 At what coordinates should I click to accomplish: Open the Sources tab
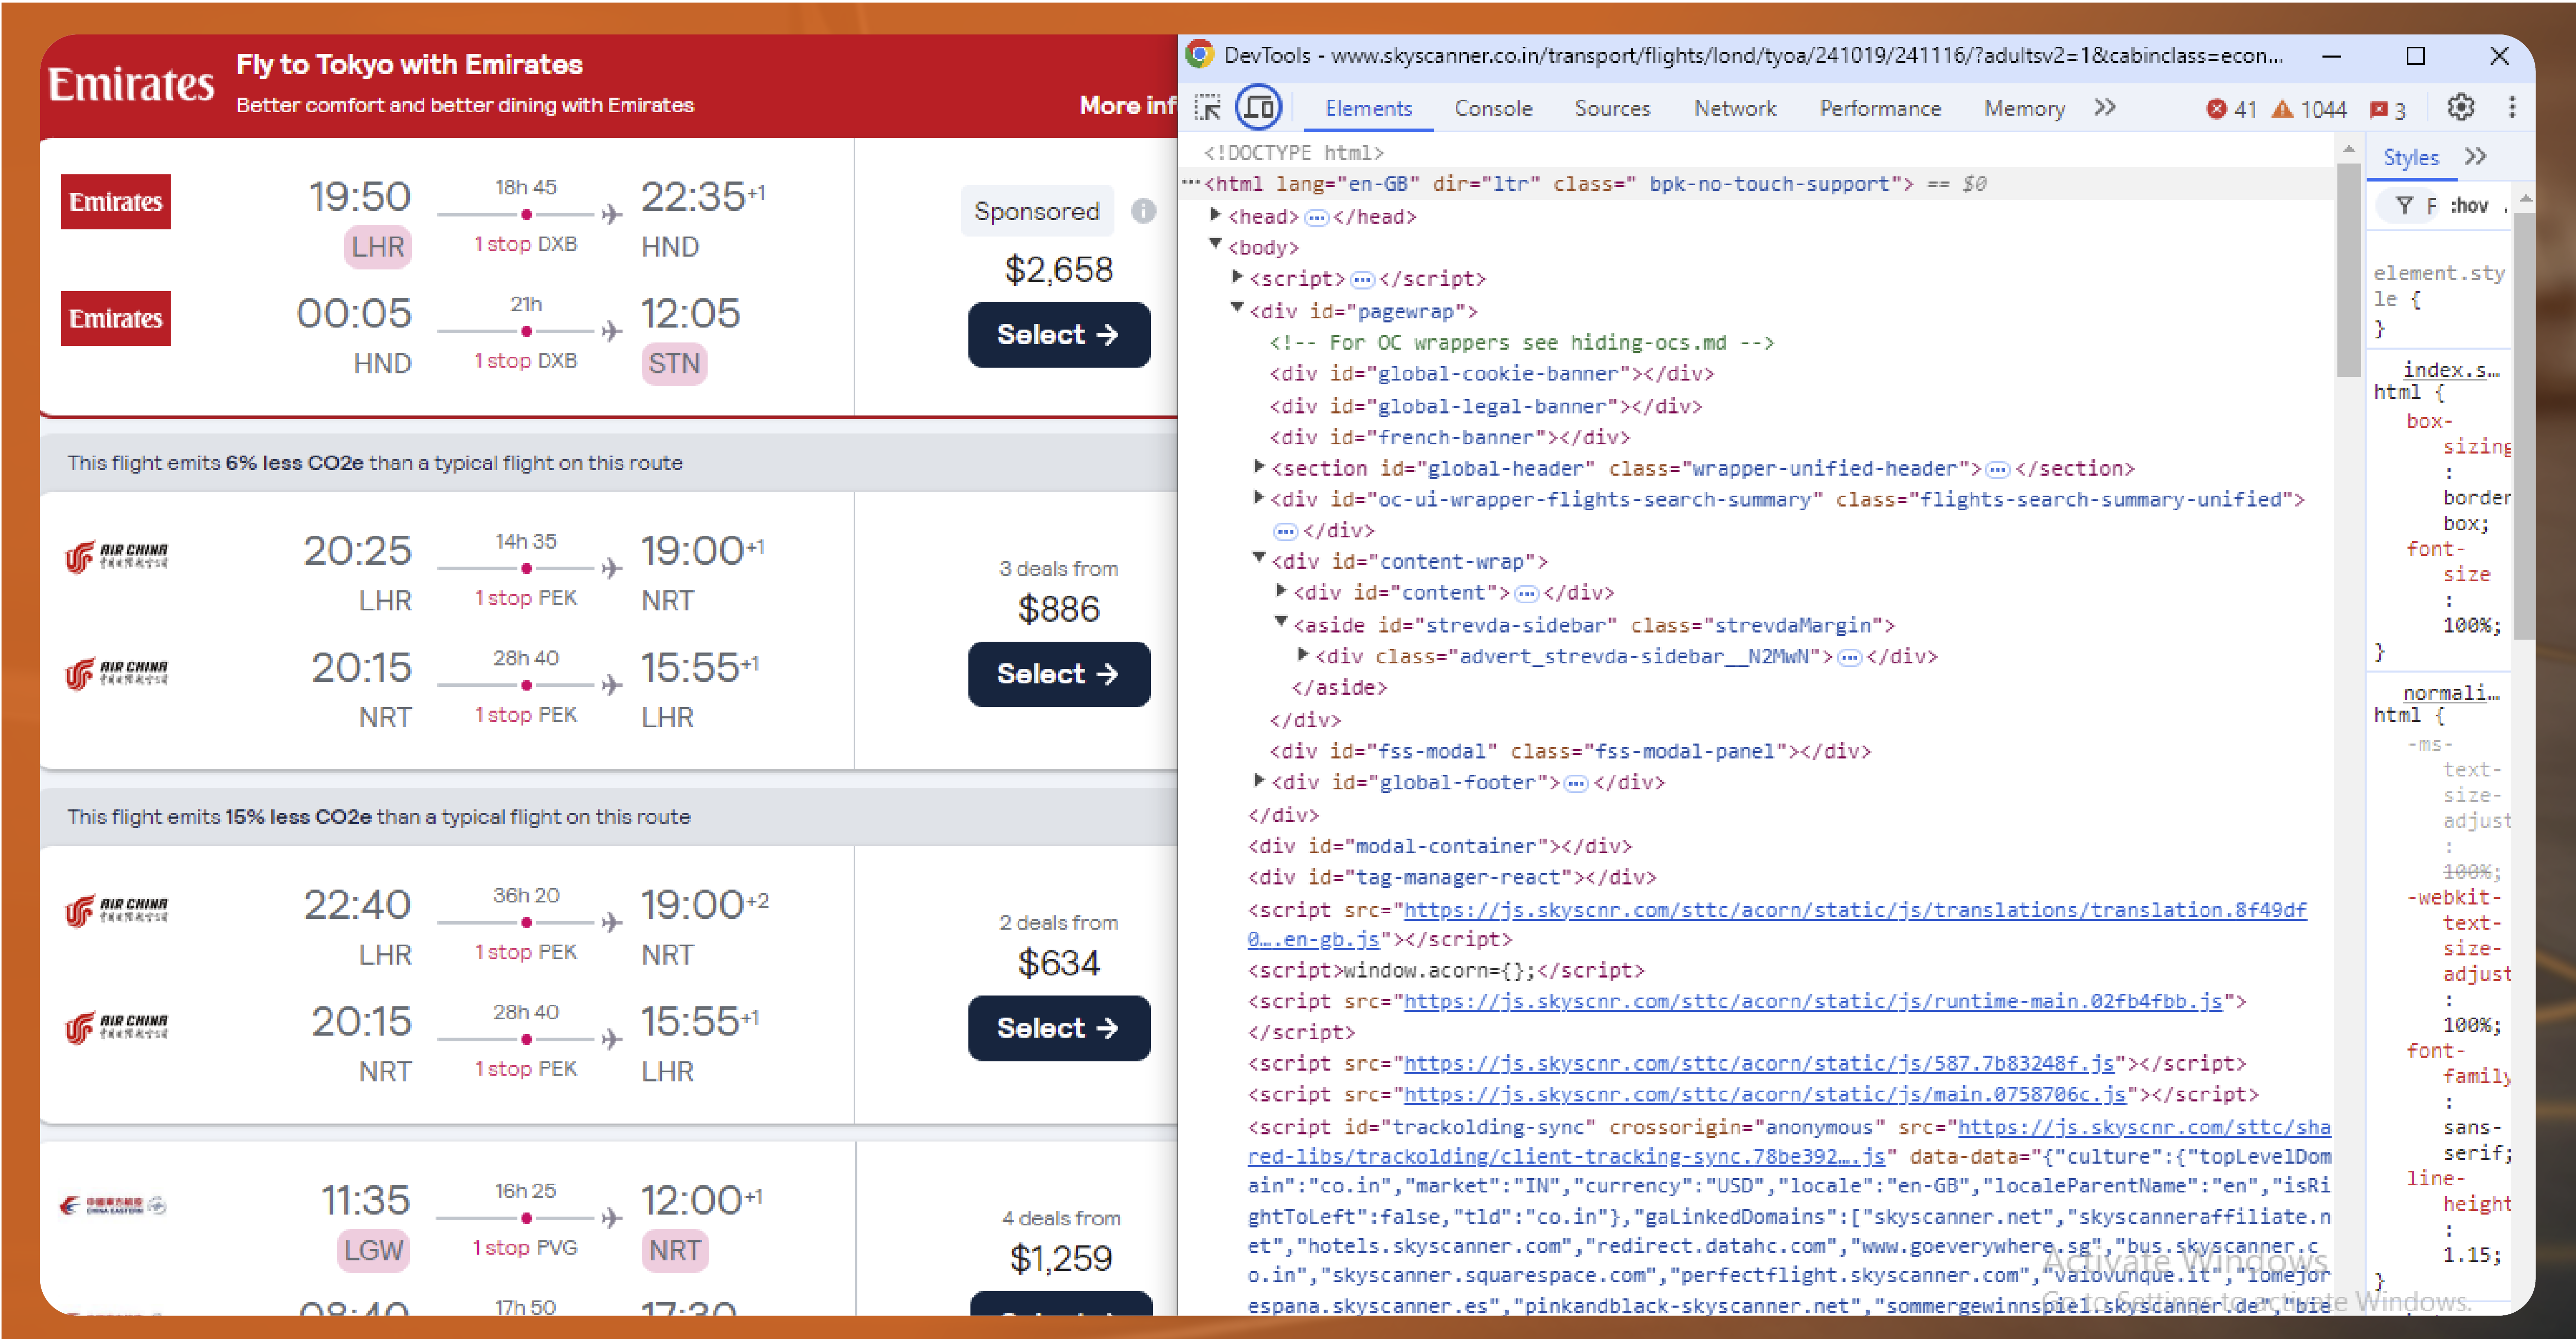click(x=1612, y=108)
